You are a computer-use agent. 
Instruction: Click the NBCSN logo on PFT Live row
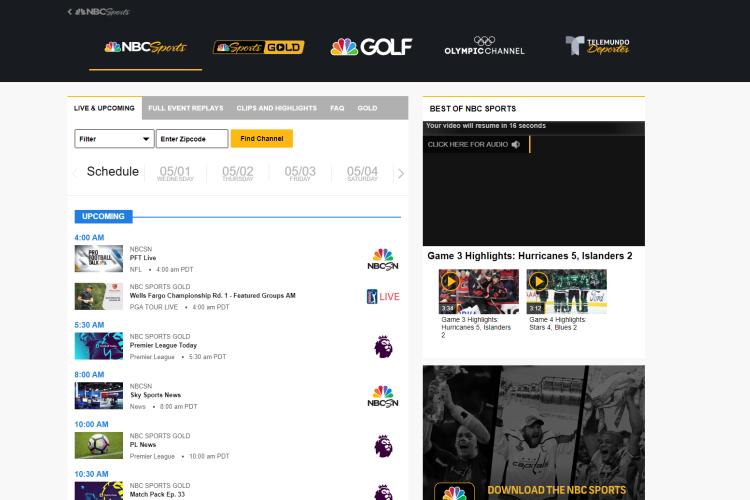pyautogui.click(x=383, y=259)
